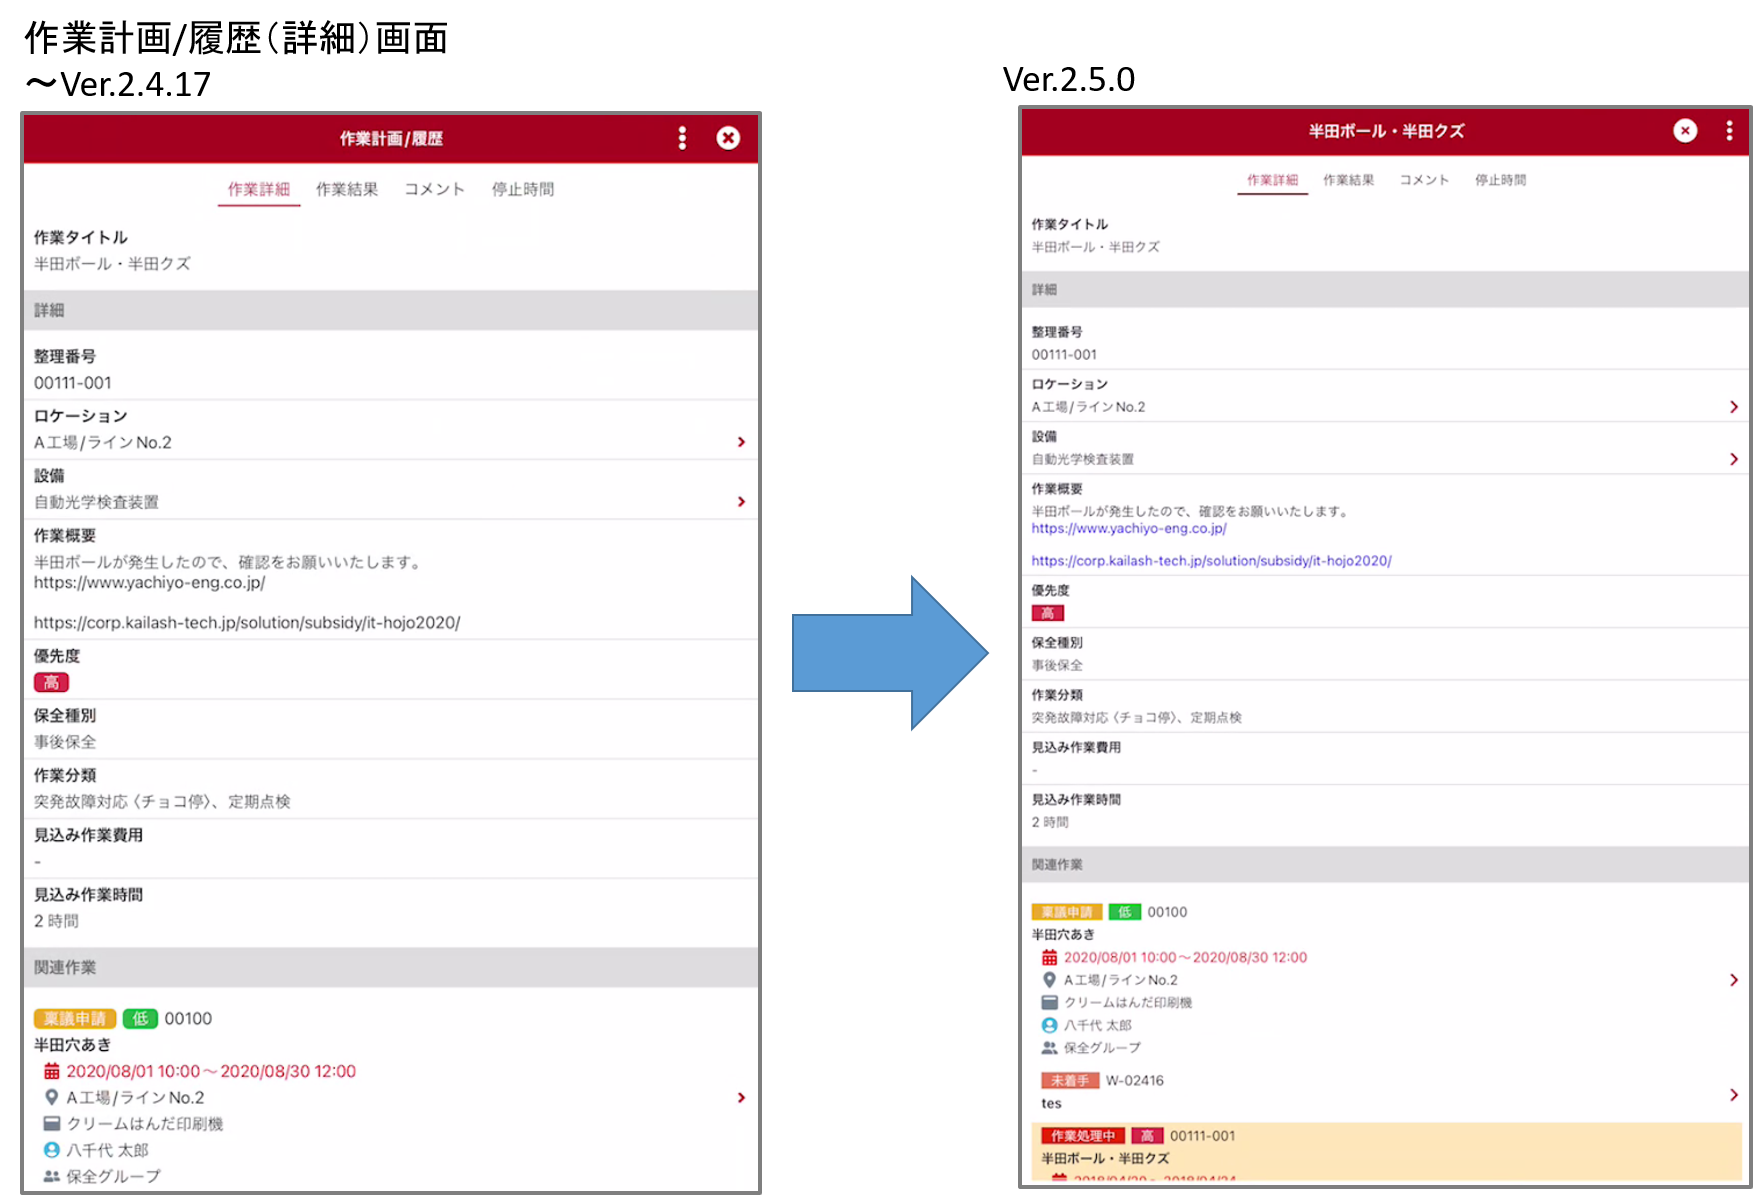
Task: Click the calendar icon in left panel's related work
Action: tap(51, 1071)
